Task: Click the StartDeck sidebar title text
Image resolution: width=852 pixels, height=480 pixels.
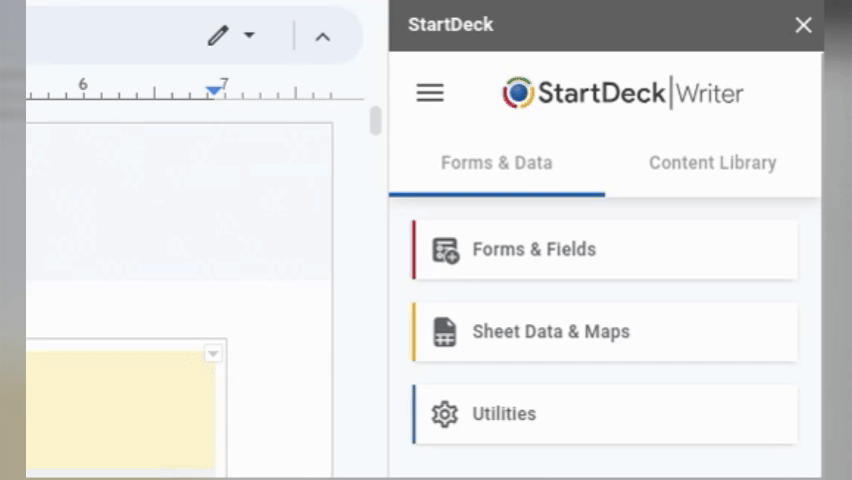Action: [x=450, y=24]
